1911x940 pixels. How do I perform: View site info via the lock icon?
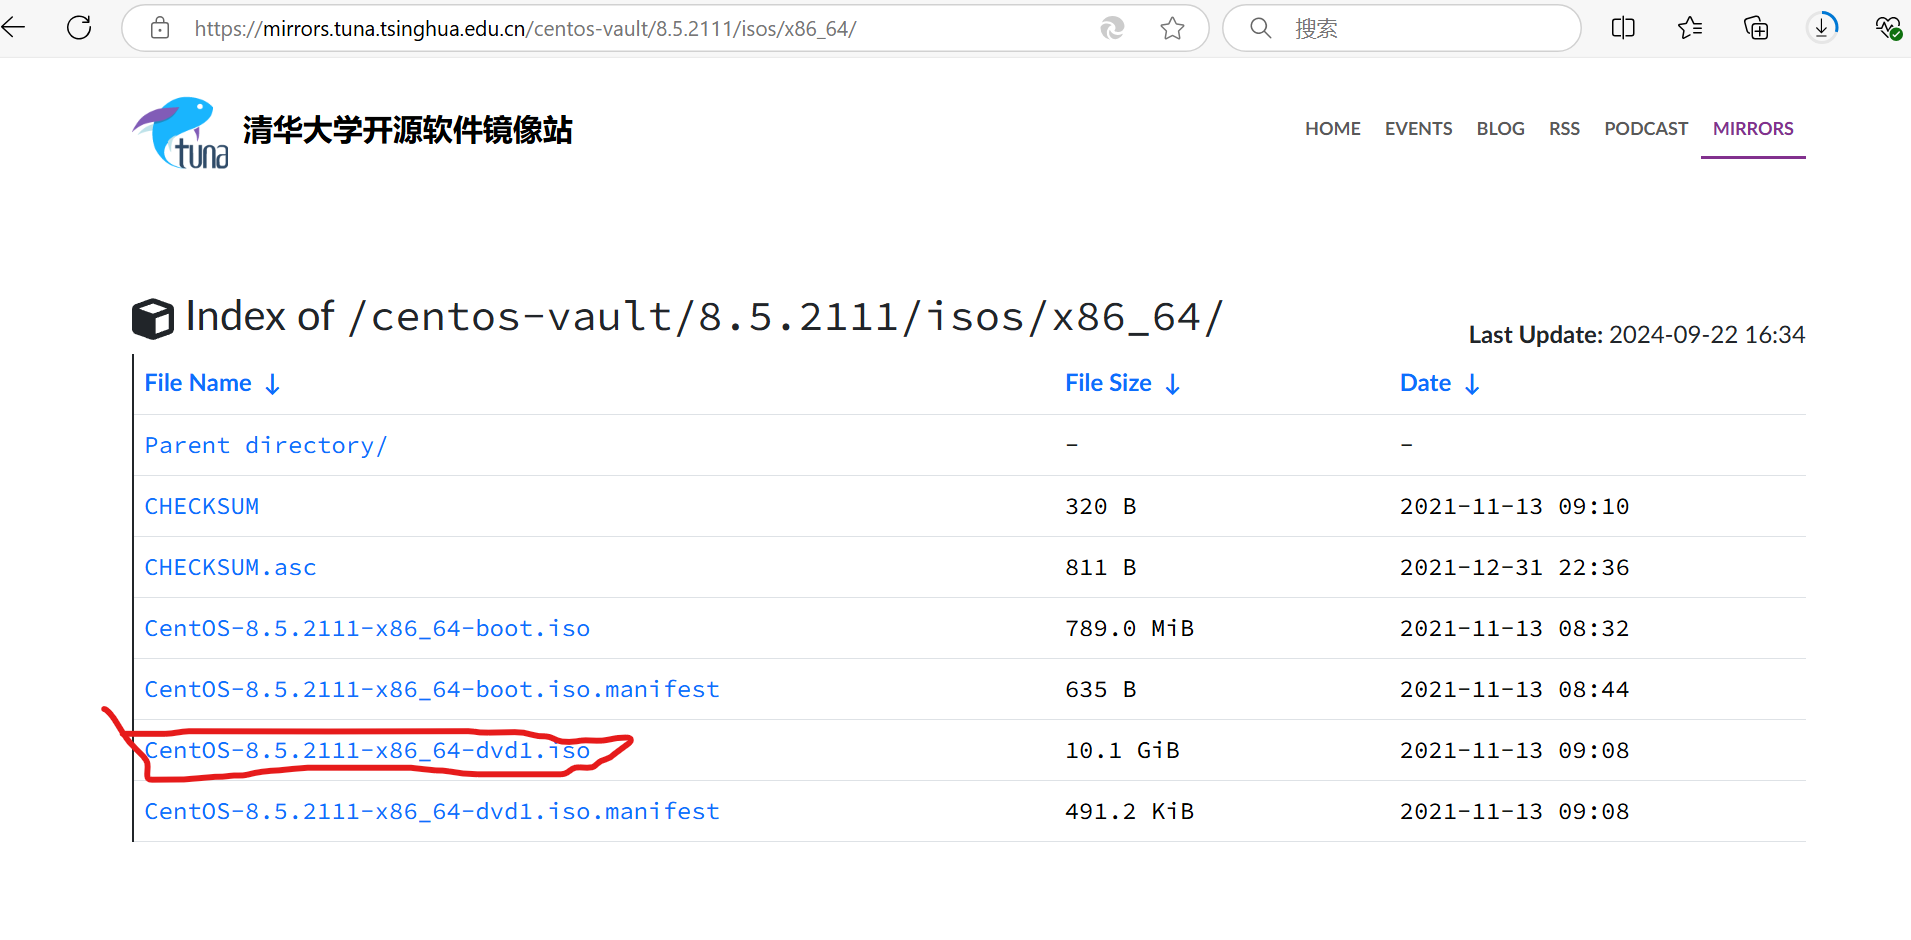pos(160,28)
